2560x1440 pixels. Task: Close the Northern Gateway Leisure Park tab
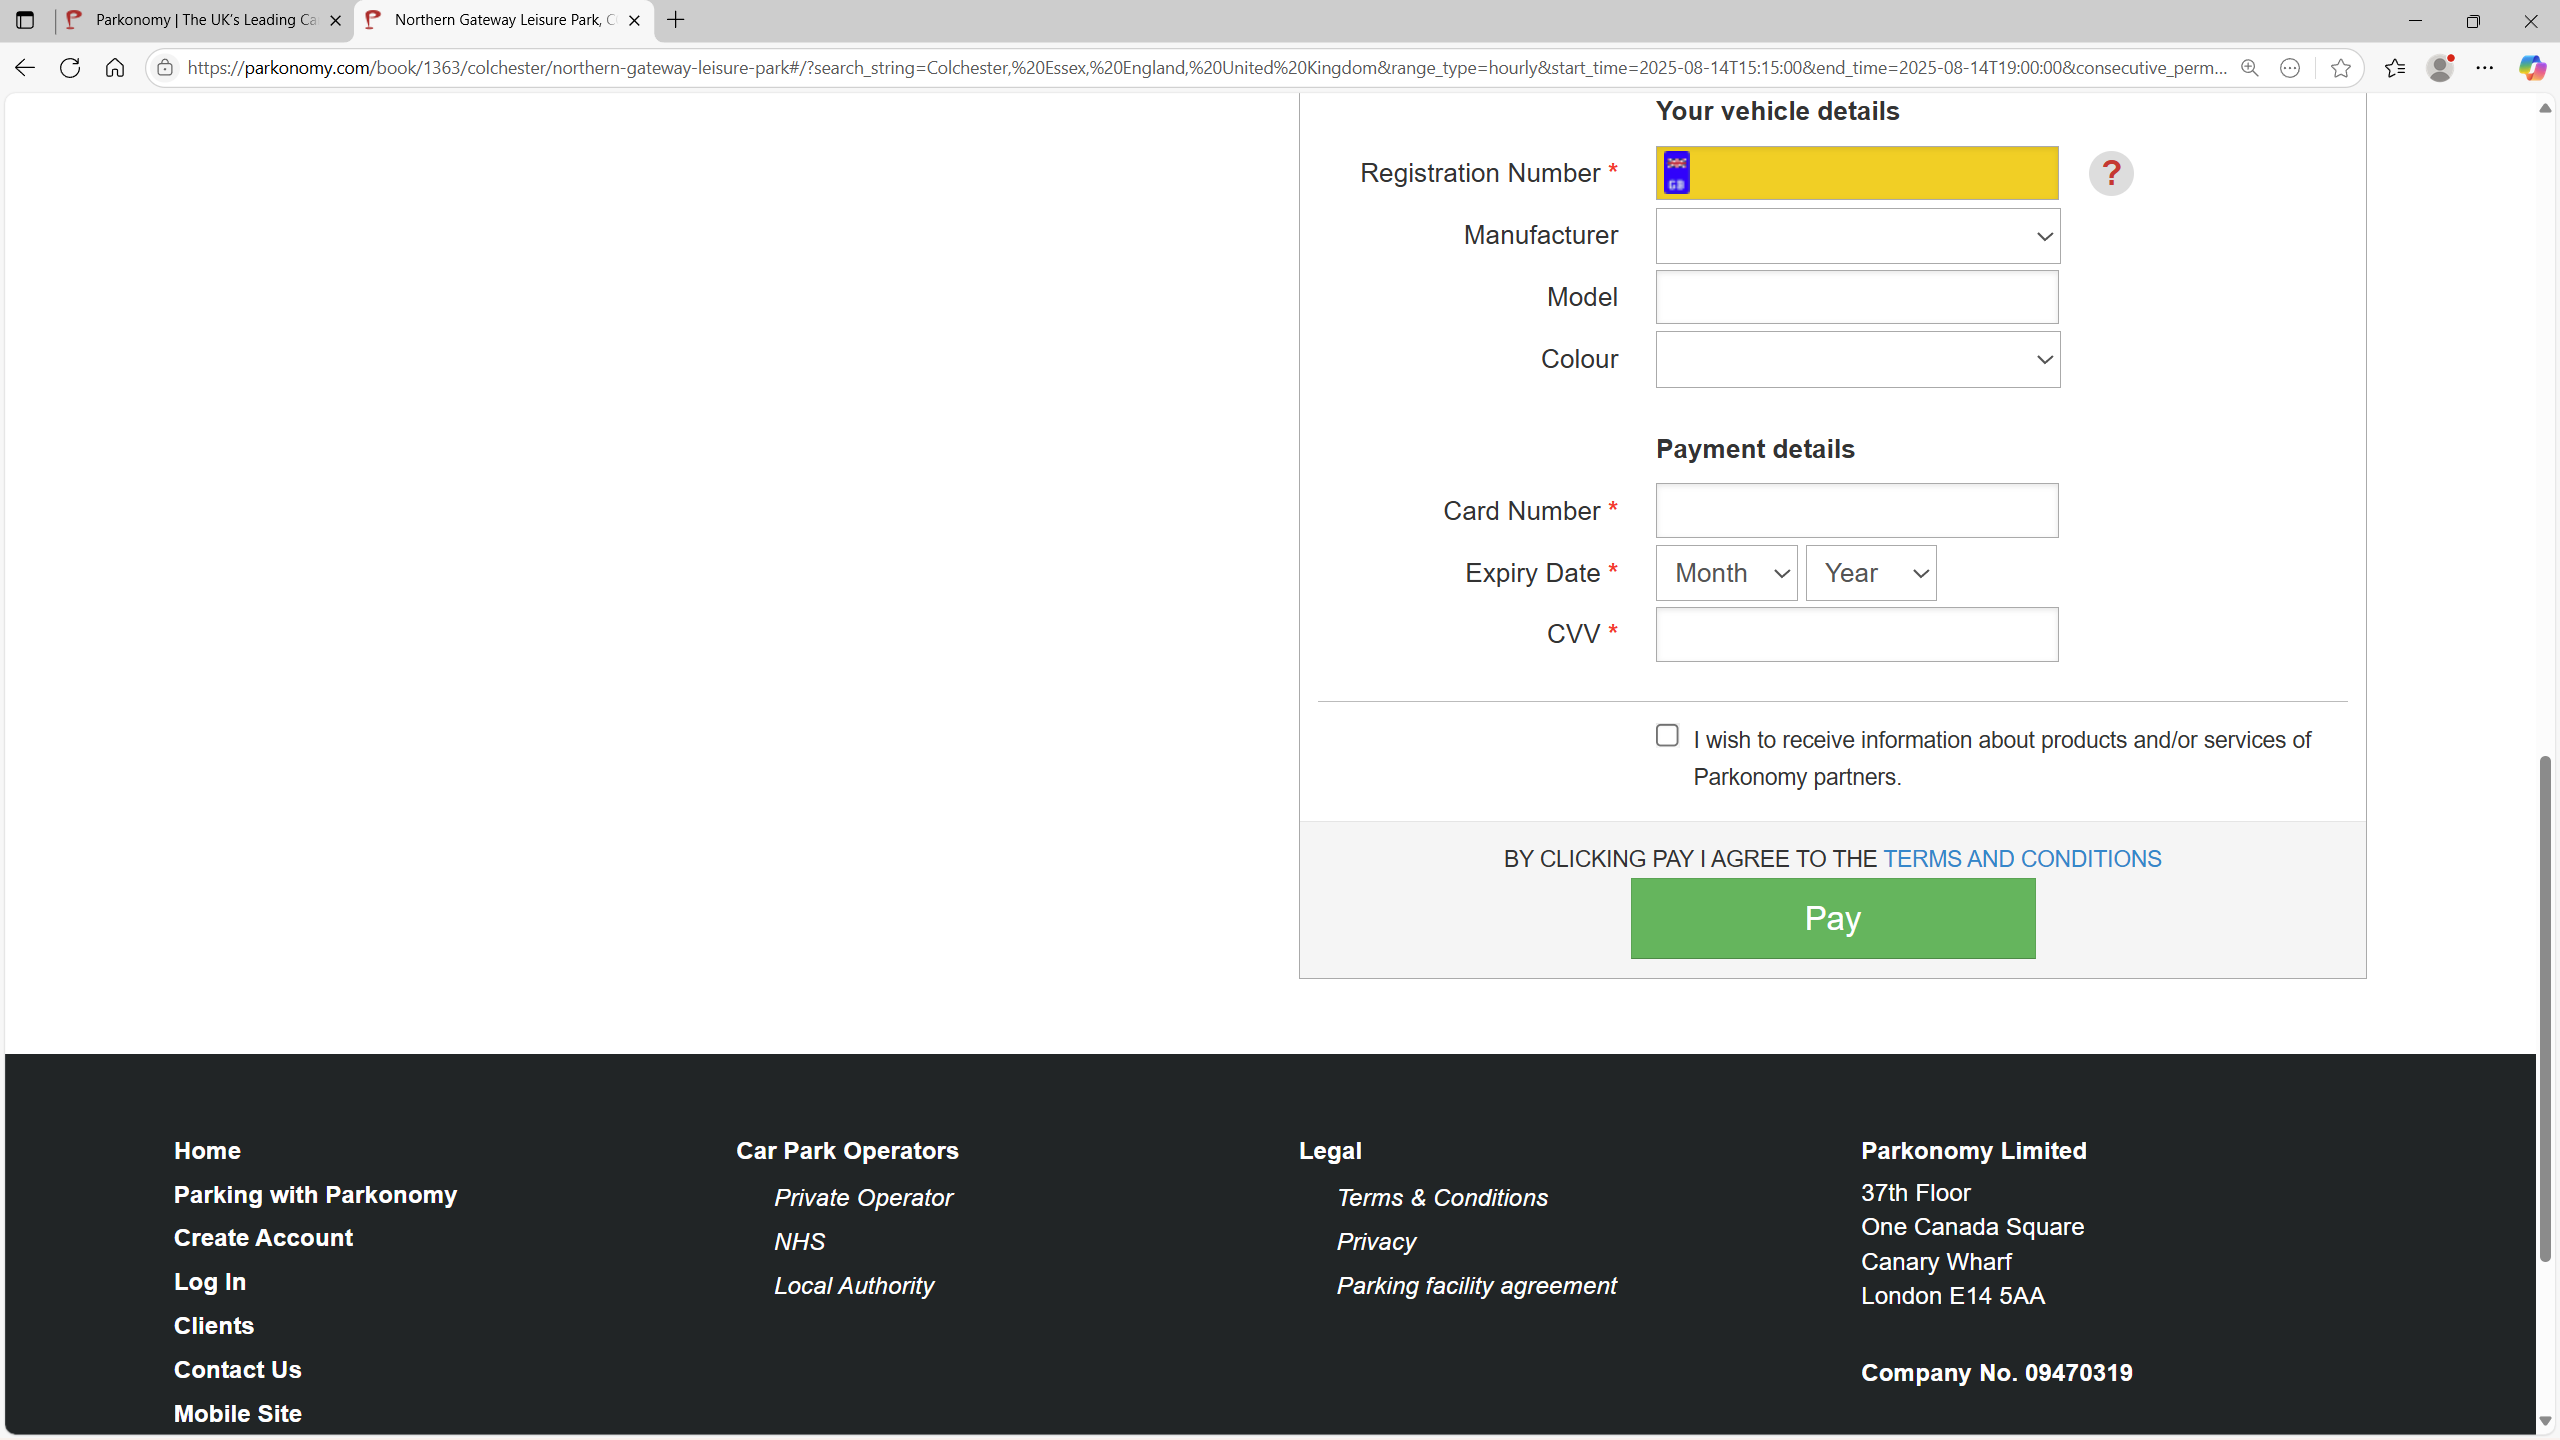634,20
